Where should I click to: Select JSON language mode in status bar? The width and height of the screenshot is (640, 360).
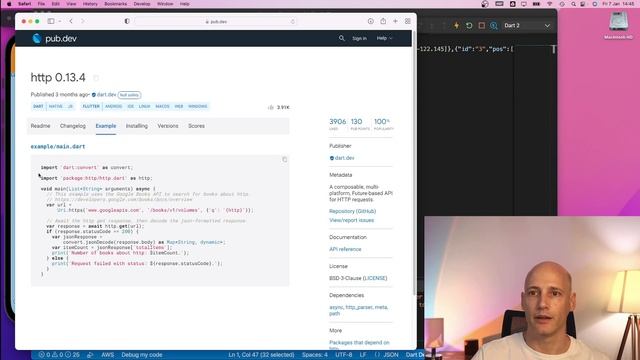tap(391, 355)
